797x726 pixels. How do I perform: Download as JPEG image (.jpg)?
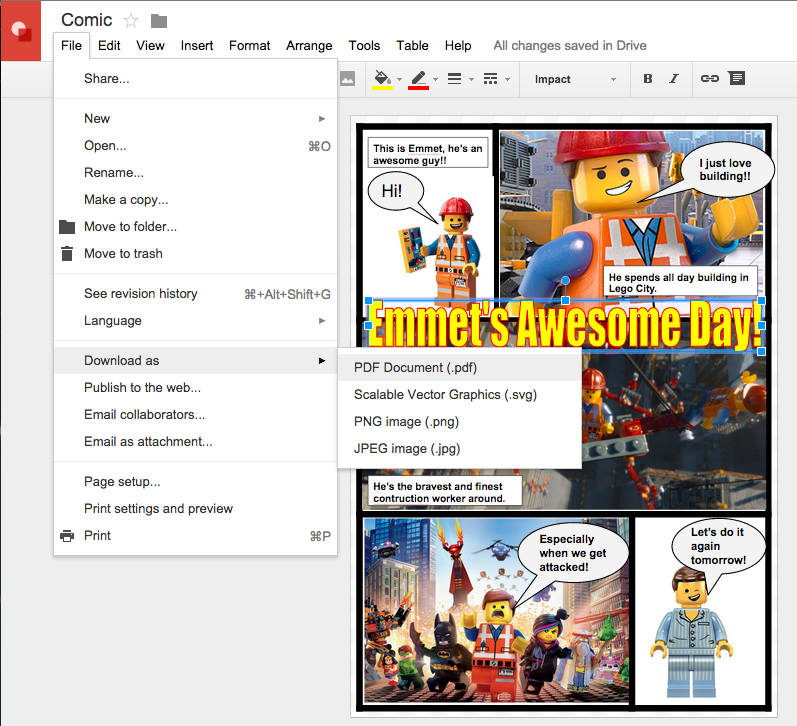(459, 448)
